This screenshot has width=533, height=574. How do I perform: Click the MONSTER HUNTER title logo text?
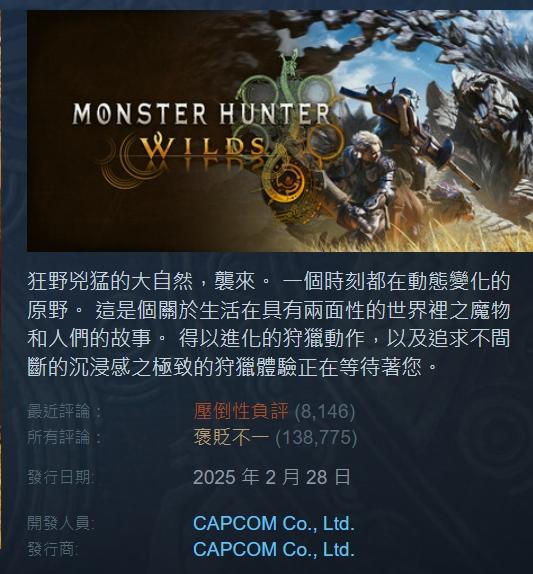pos(201,113)
